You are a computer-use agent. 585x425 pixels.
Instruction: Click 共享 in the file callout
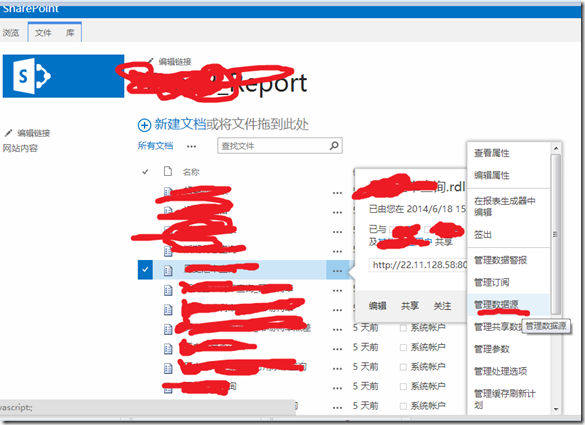click(x=410, y=306)
